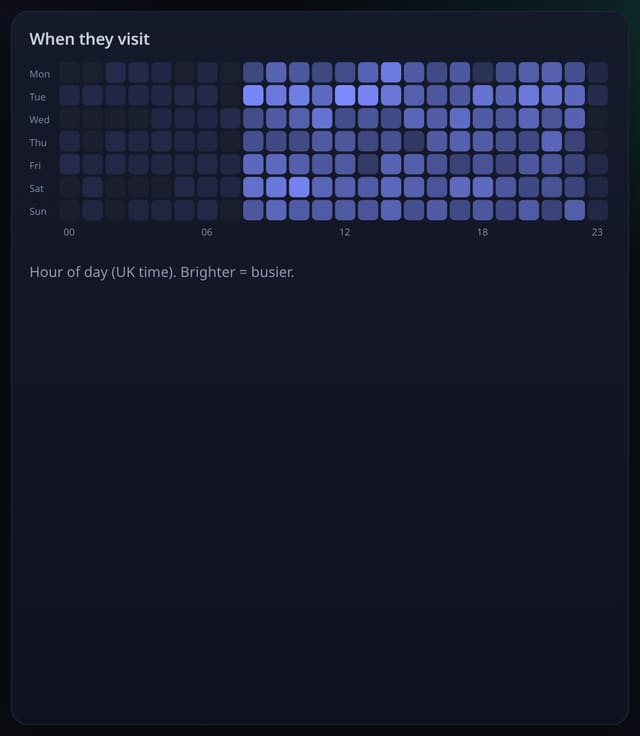The height and width of the screenshot is (736, 640).
Task: Click the '00' hour axis label
Action: point(69,232)
